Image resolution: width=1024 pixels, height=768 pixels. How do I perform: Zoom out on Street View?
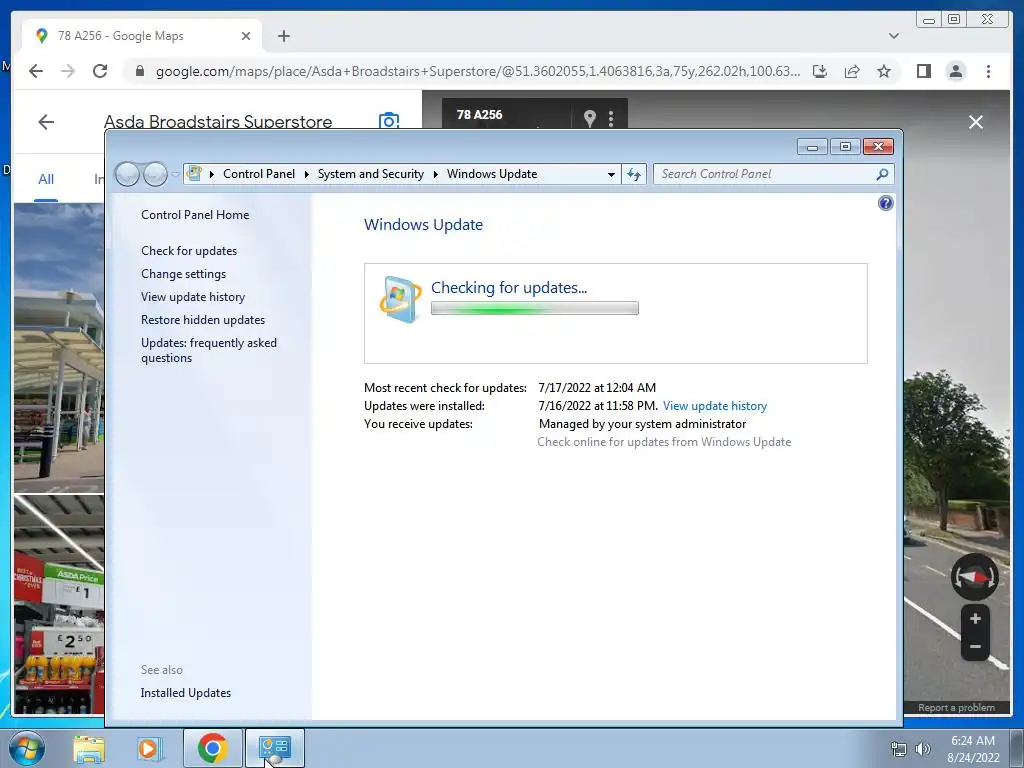(x=975, y=647)
